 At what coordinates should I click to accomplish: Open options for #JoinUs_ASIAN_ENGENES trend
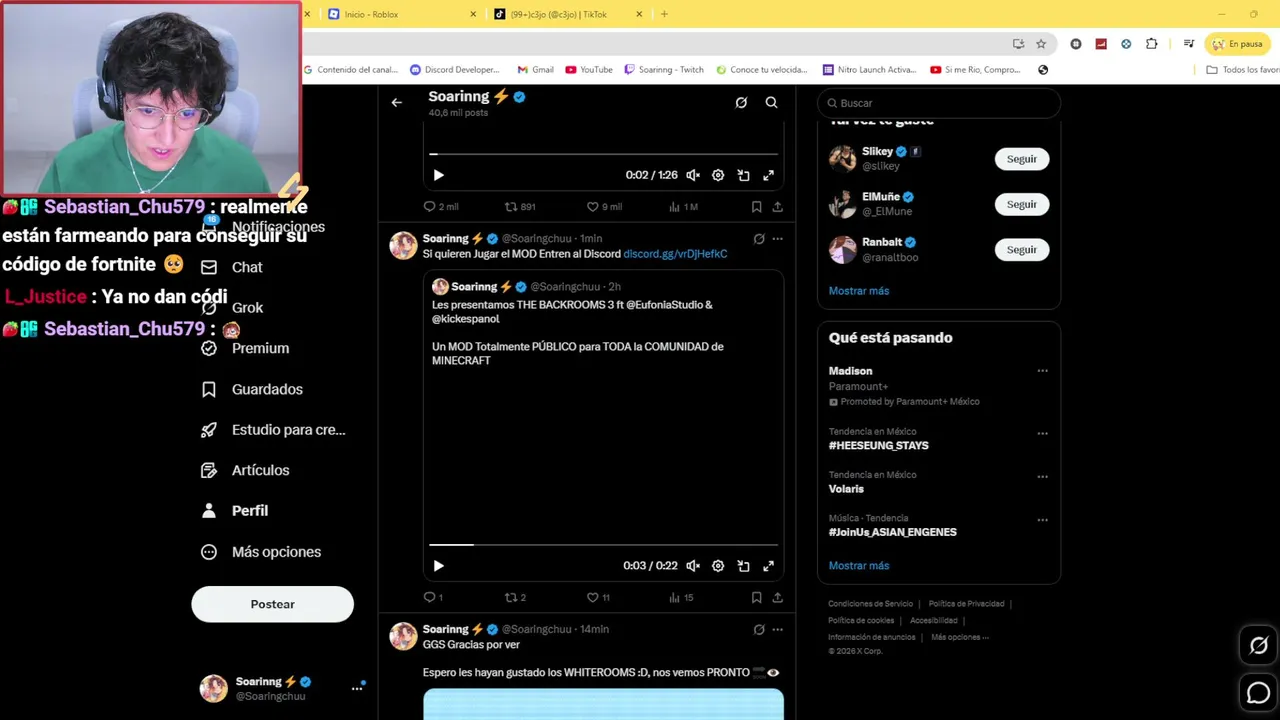click(x=1042, y=520)
